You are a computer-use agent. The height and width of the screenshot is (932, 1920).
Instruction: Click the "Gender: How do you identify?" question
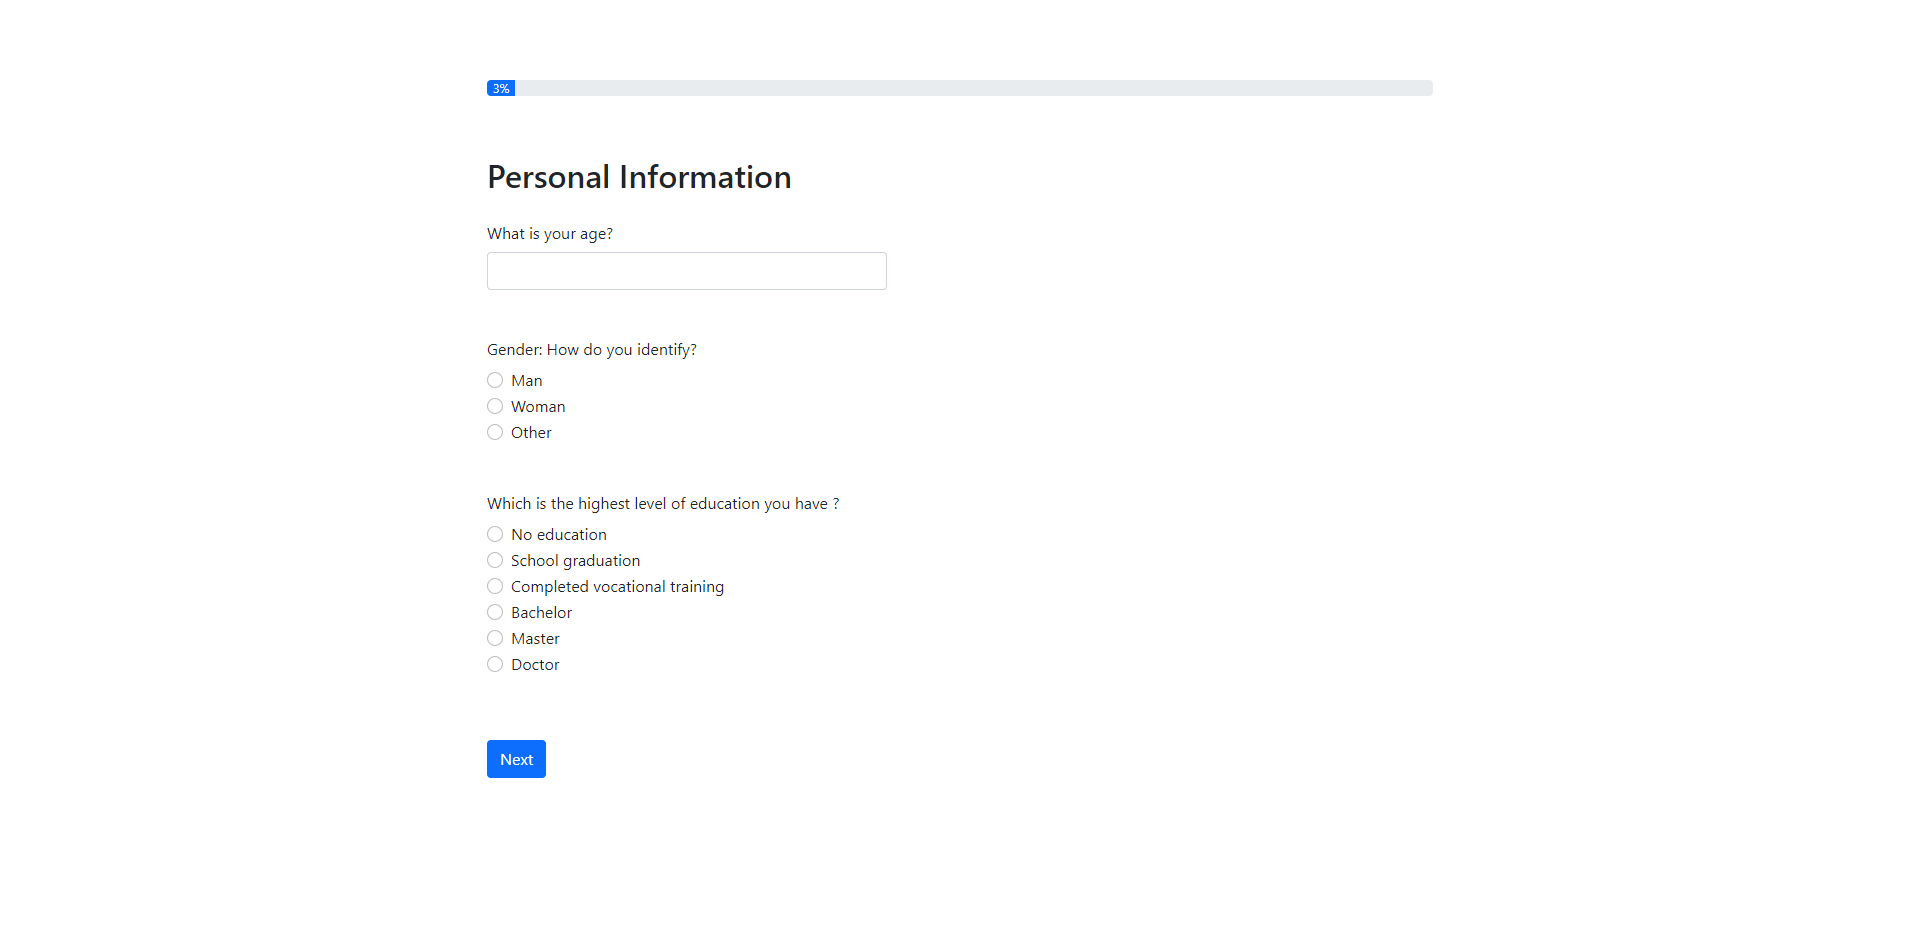coord(592,350)
